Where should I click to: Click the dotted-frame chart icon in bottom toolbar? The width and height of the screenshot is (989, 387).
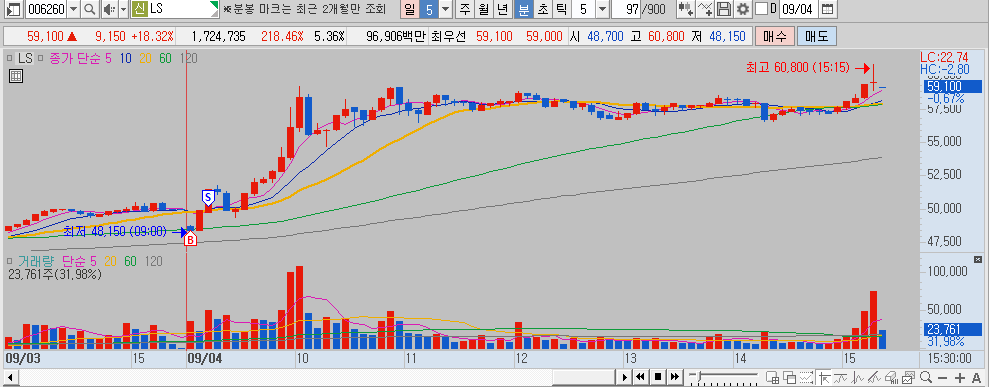(x=806, y=377)
